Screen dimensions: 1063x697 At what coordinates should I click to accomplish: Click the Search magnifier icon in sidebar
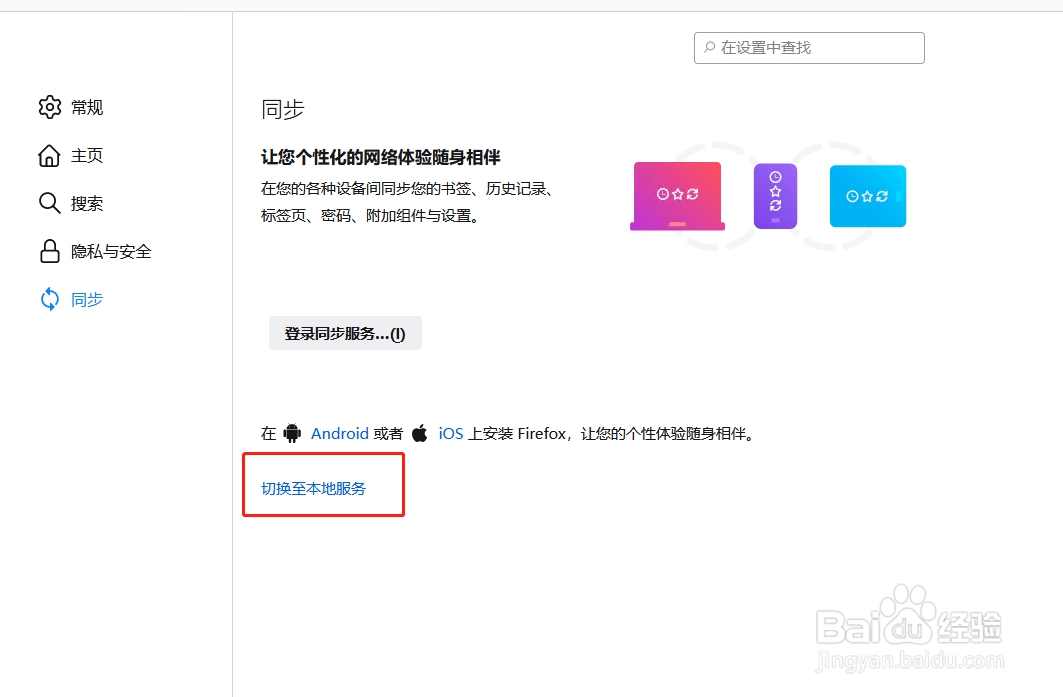[49, 203]
